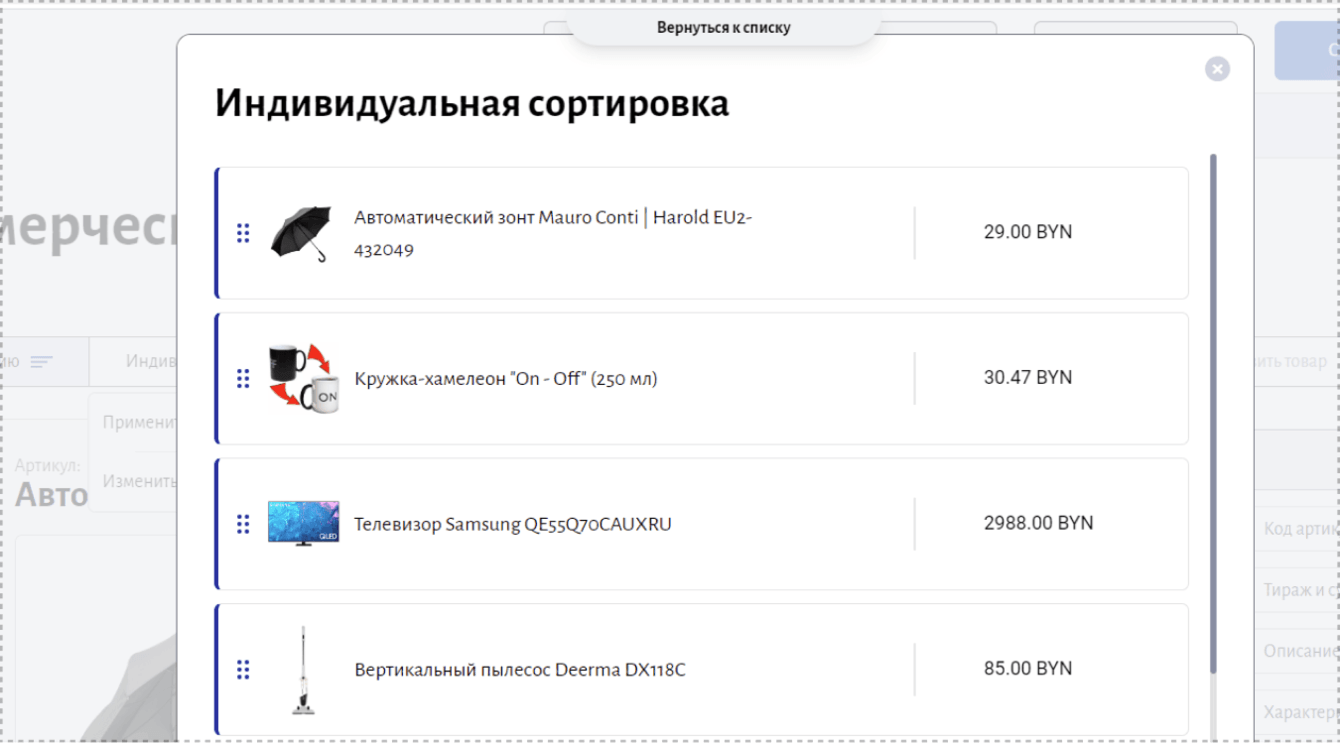Click the 2988.00 BYN price
This screenshot has height=743, width=1340.
[x=1039, y=523]
